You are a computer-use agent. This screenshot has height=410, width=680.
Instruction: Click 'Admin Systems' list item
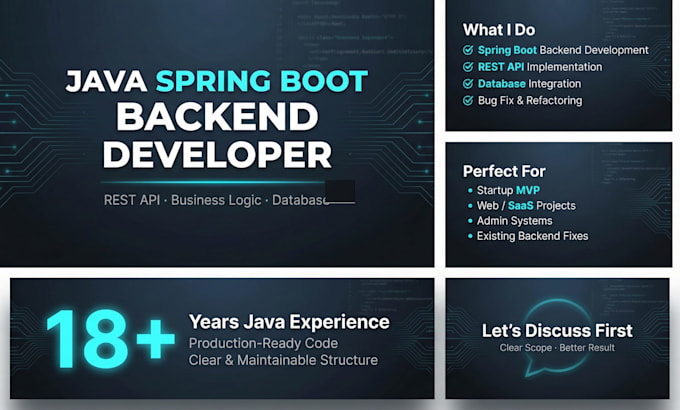click(514, 221)
